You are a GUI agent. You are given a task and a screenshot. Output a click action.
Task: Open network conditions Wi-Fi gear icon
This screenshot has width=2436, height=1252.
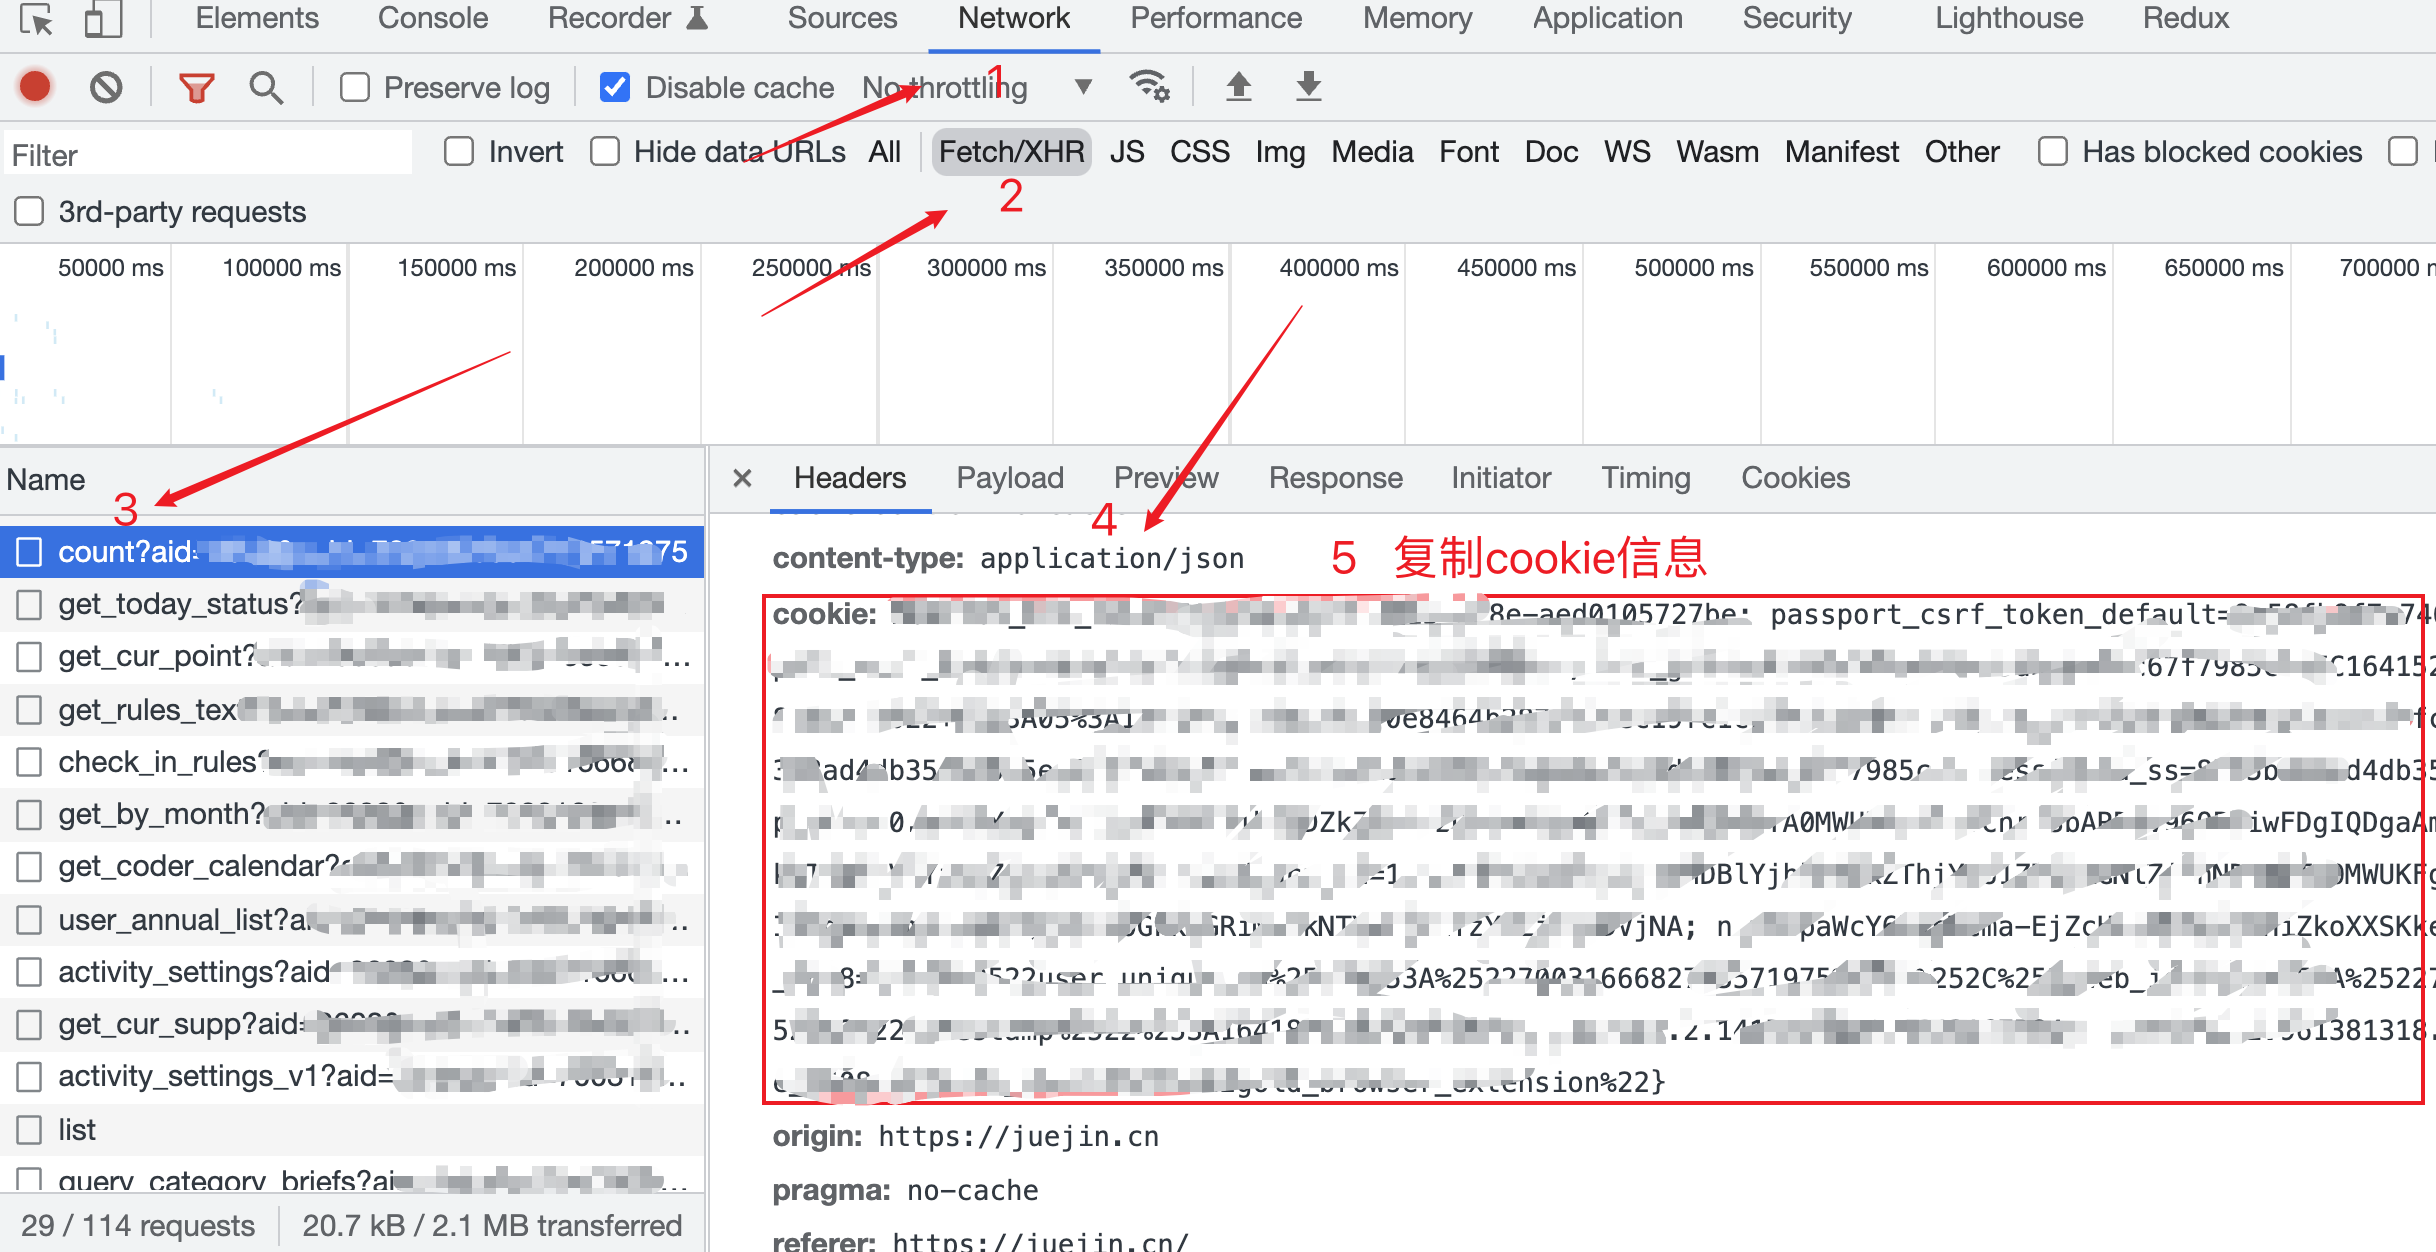click(1149, 87)
